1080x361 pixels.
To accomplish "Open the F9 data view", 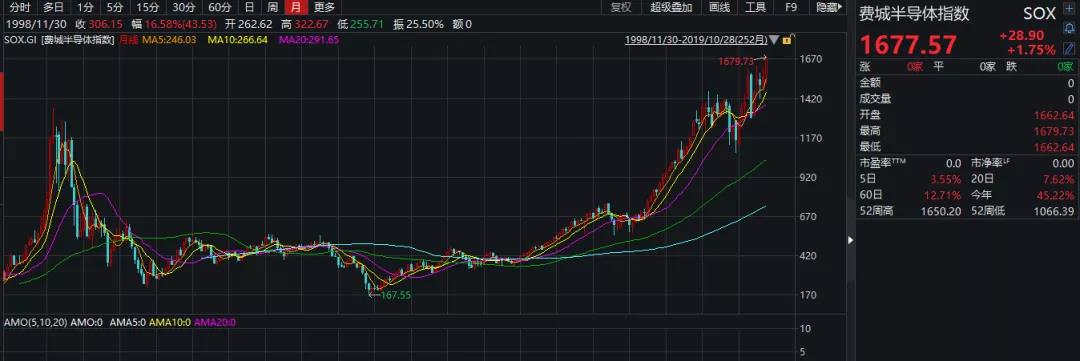I will (791, 8).
